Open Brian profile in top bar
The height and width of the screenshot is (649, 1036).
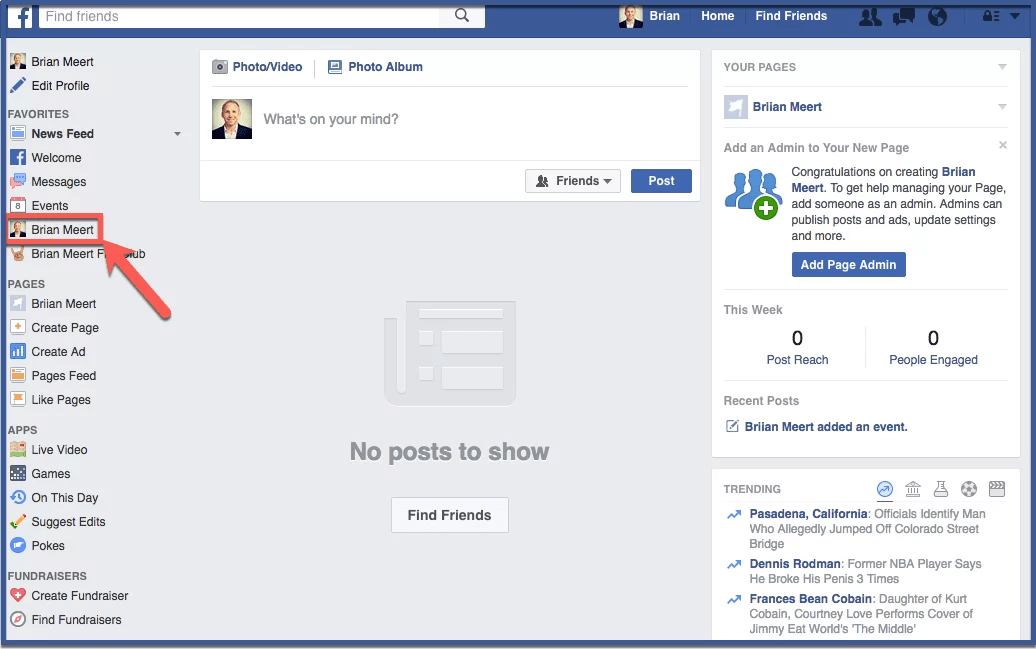(x=649, y=16)
